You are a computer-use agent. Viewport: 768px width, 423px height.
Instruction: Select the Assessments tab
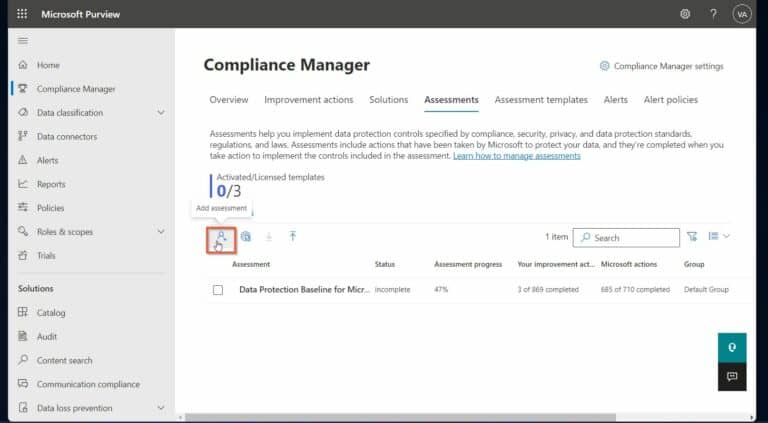click(x=451, y=100)
